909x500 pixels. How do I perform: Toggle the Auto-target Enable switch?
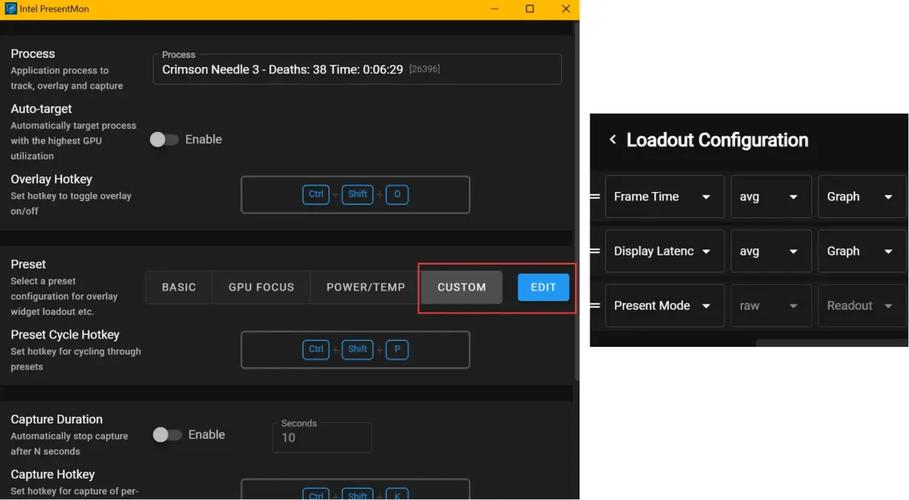tap(164, 140)
